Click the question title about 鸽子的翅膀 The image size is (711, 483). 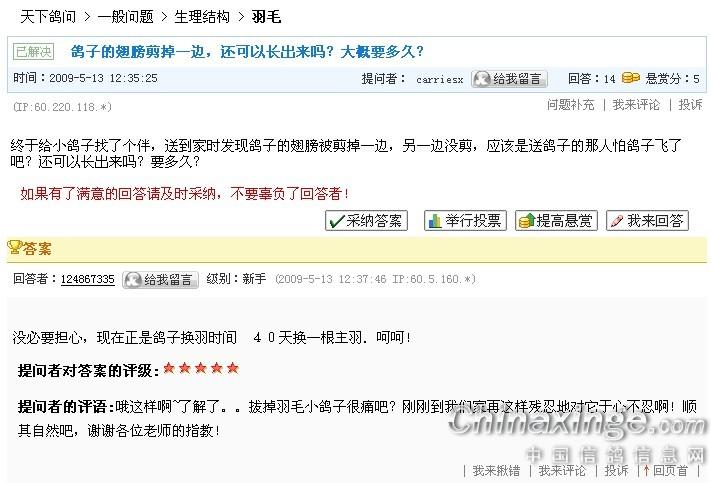tap(247, 51)
